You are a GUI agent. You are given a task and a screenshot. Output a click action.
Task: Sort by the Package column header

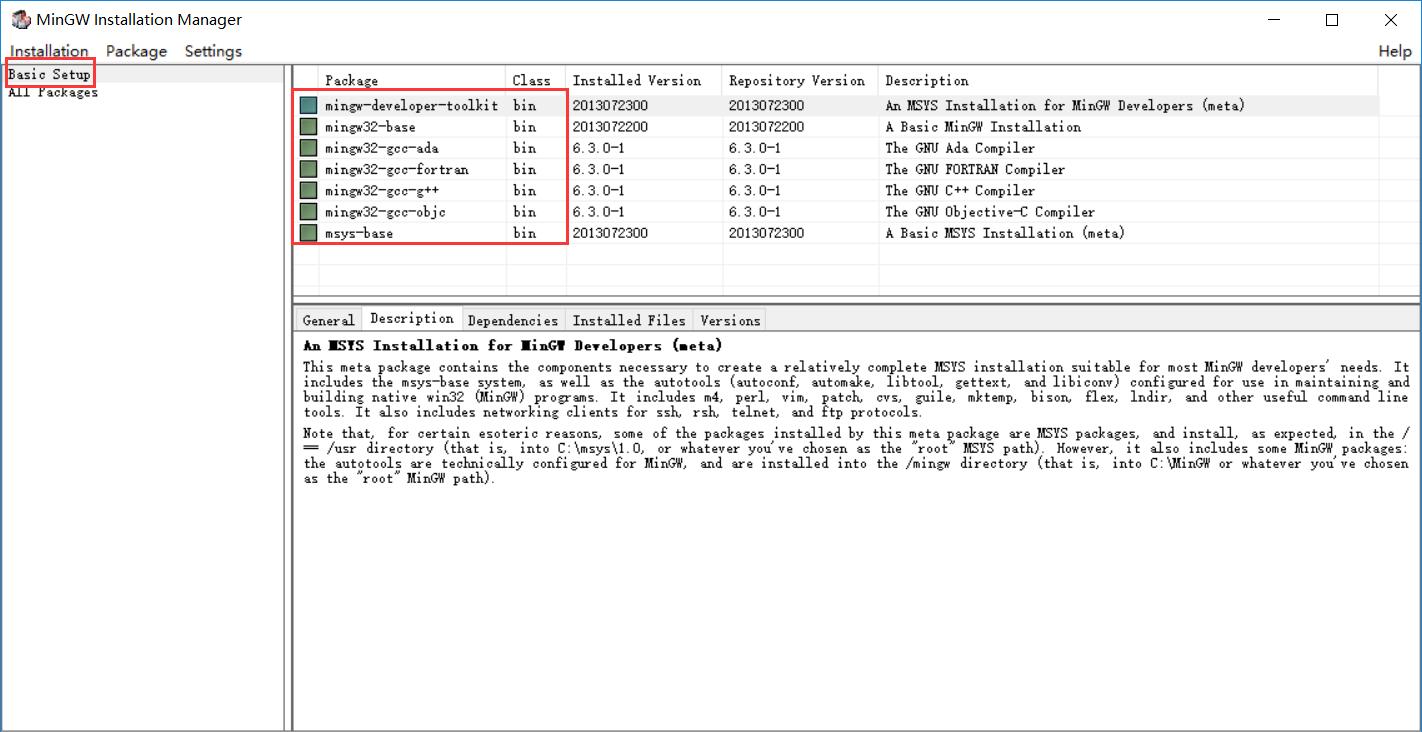pyautogui.click(x=412, y=80)
